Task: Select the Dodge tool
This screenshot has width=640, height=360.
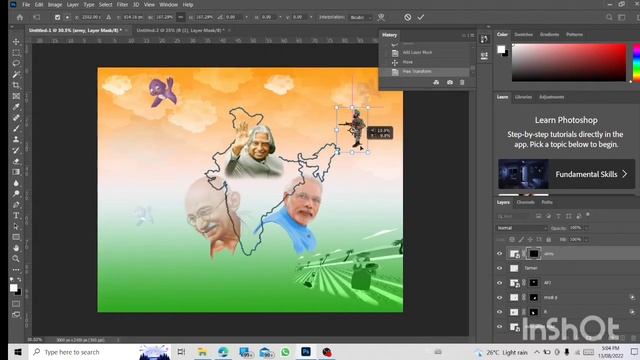Action: click(x=16, y=194)
